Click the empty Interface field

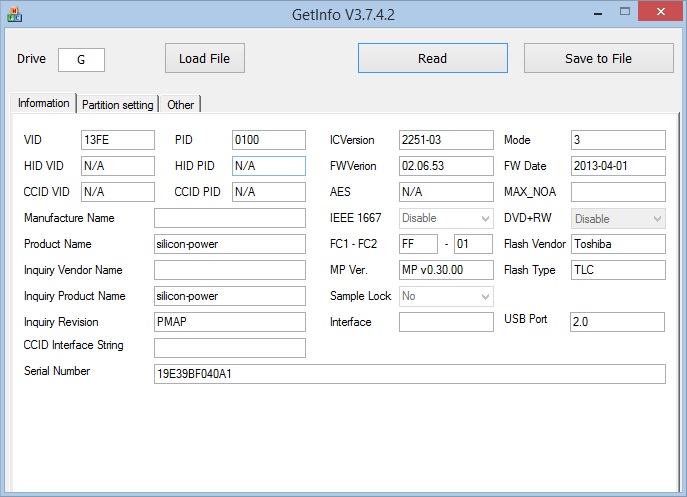446,322
